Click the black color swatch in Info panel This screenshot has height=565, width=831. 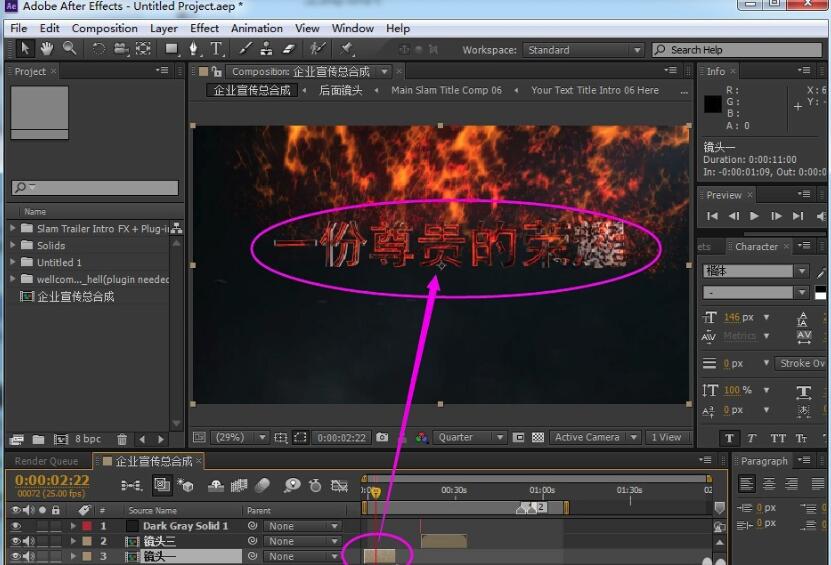pyautogui.click(x=713, y=103)
